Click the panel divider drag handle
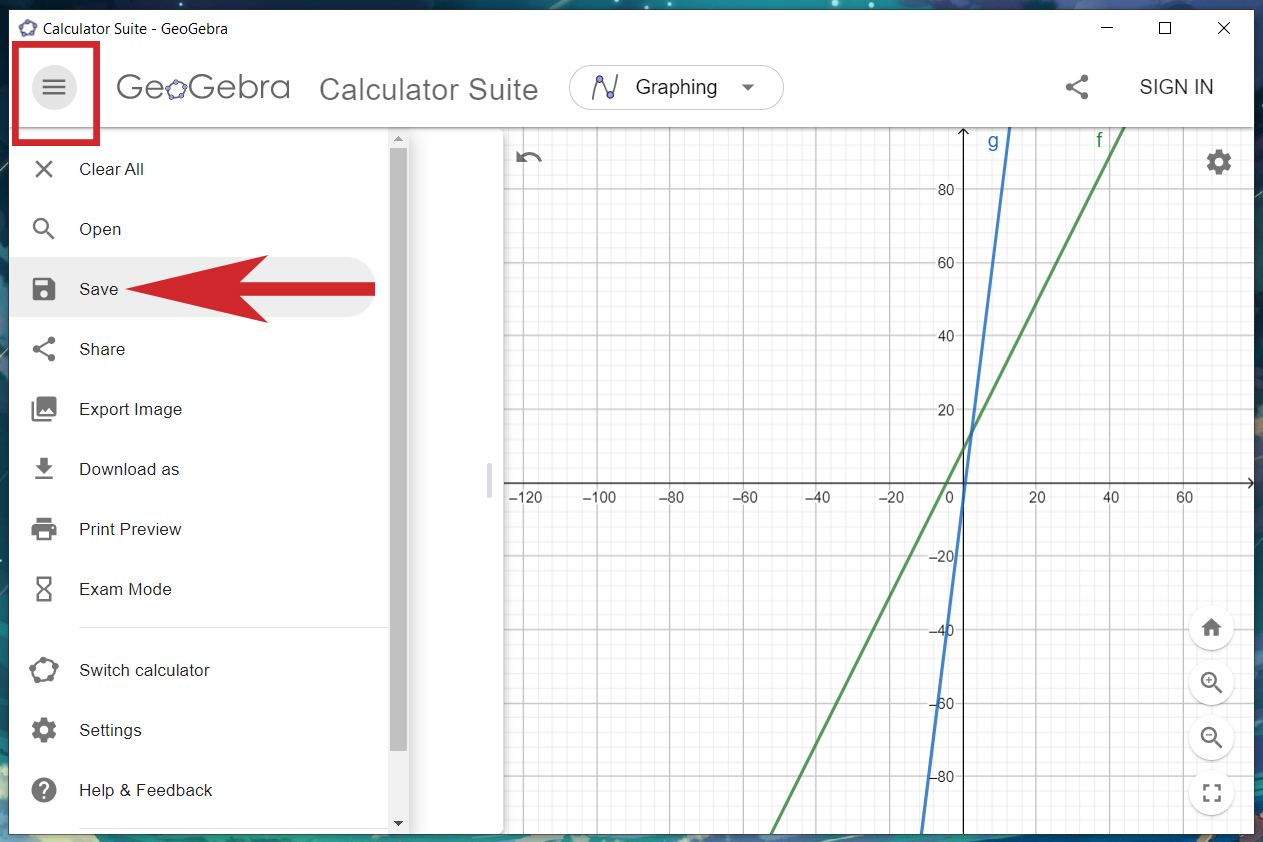 (489, 480)
